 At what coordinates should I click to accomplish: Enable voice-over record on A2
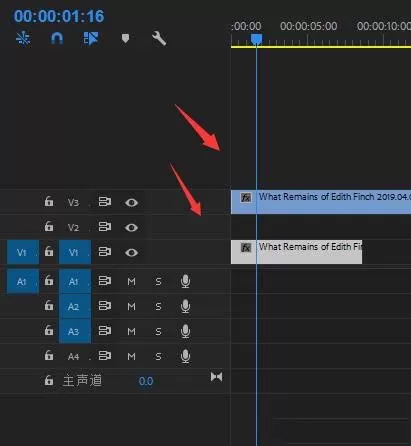pos(185,306)
